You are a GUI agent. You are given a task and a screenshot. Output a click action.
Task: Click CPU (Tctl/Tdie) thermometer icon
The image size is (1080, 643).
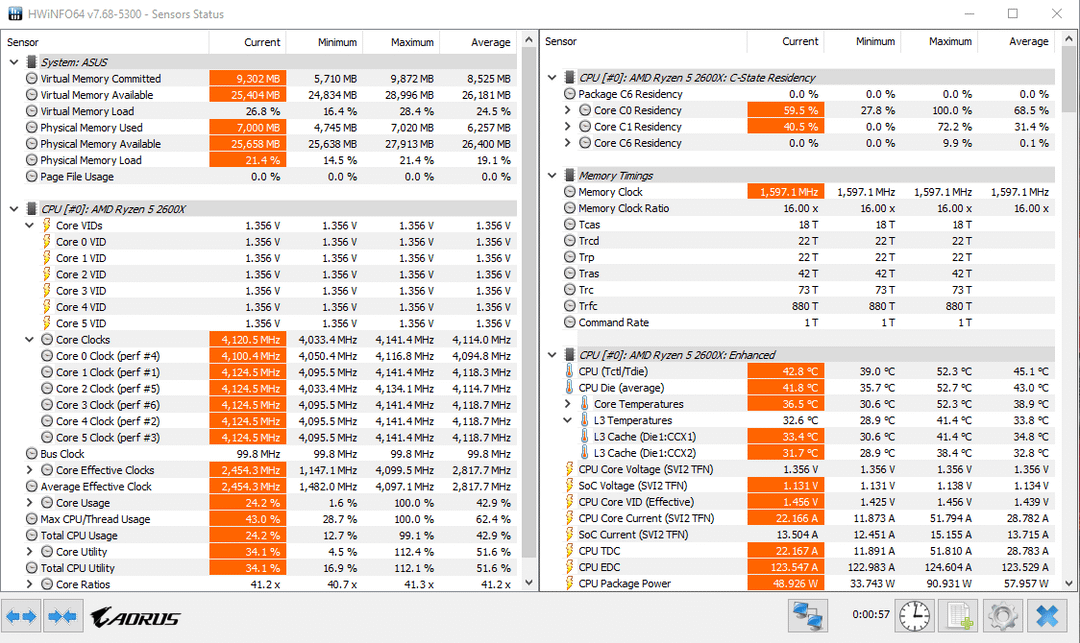[x=570, y=371]
